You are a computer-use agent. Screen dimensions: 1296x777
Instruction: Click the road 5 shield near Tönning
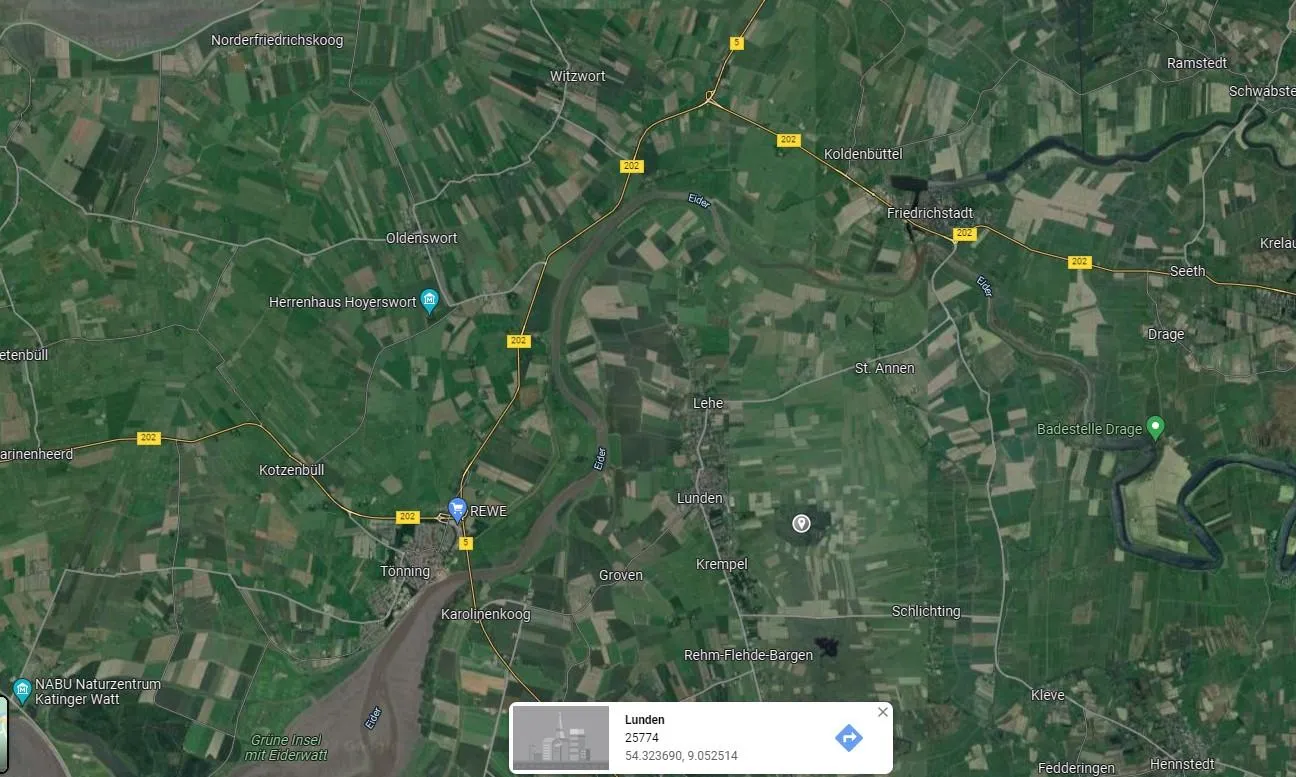pos(465,544)
